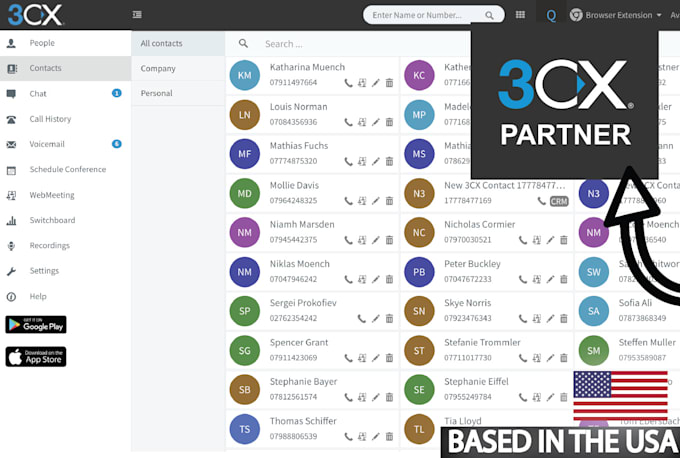680x458 pixels.
Task: Edit the Sergei Prokofiev contact
Action: 376,319
